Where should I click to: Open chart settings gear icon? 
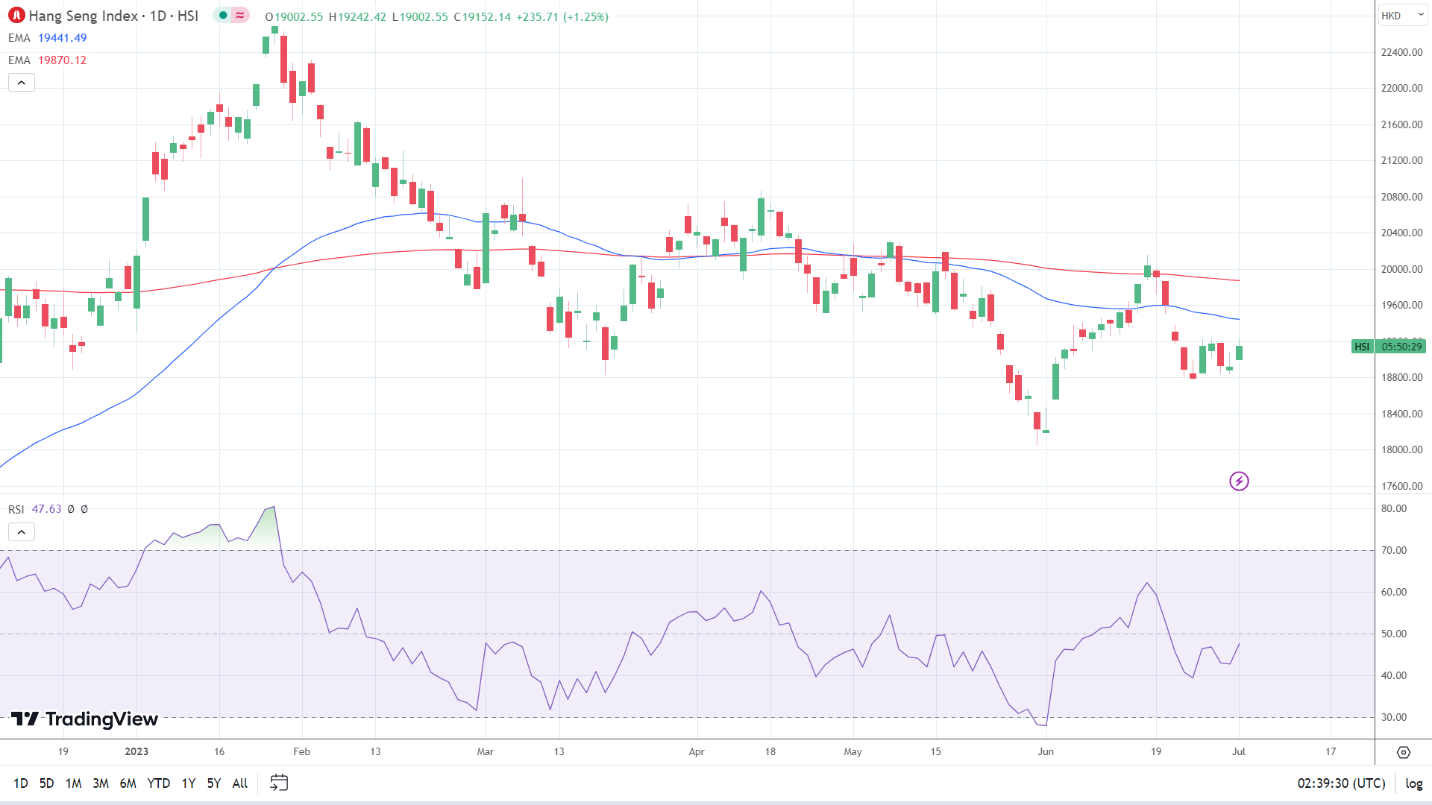(1403, 752)
